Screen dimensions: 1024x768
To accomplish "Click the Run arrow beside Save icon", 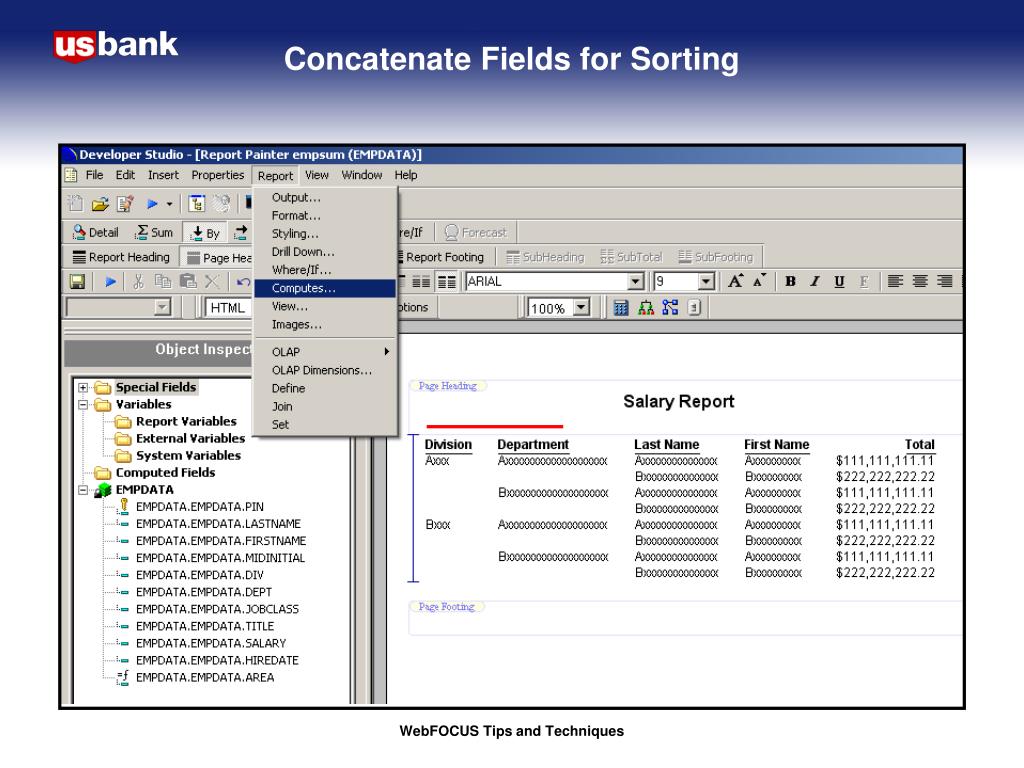I will click(110, 281).
